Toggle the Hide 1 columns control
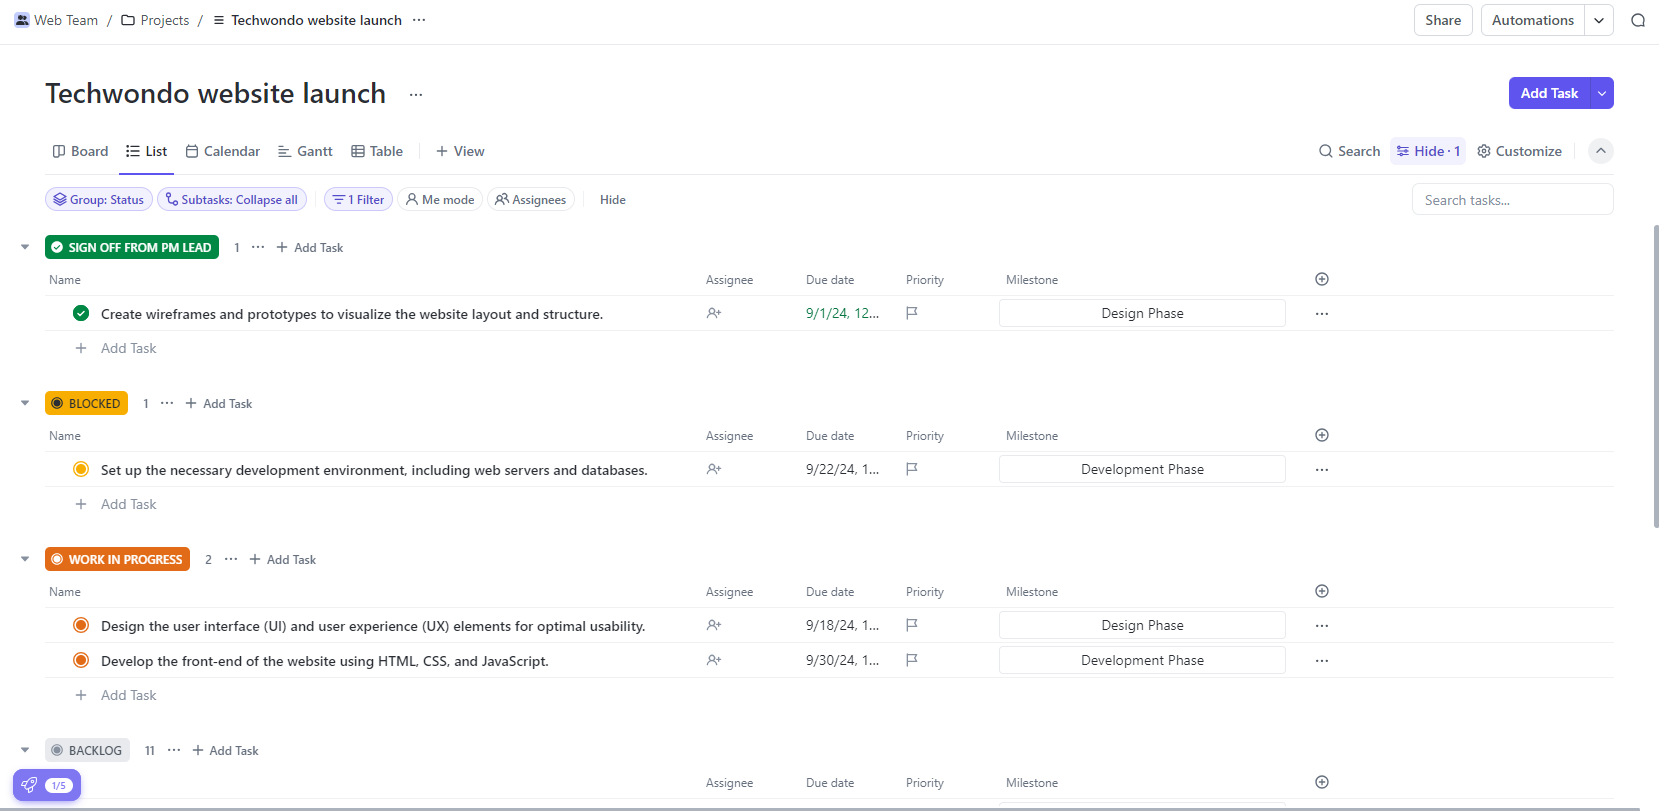The height and width of the screenshot is (811, 1659). (1428, 151)
